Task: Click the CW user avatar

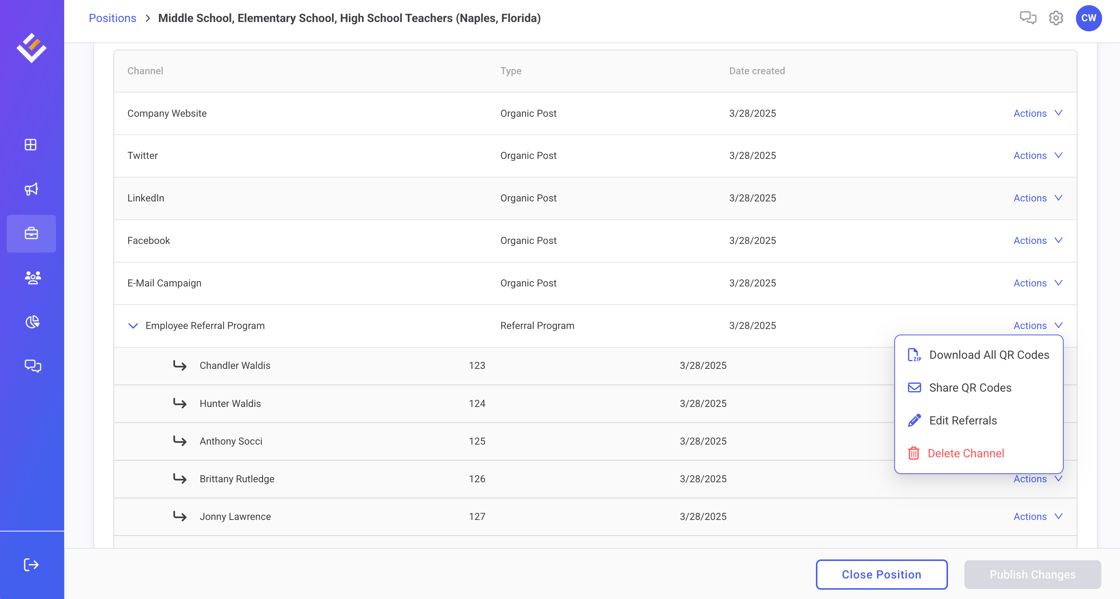Action: point(1088,18)
